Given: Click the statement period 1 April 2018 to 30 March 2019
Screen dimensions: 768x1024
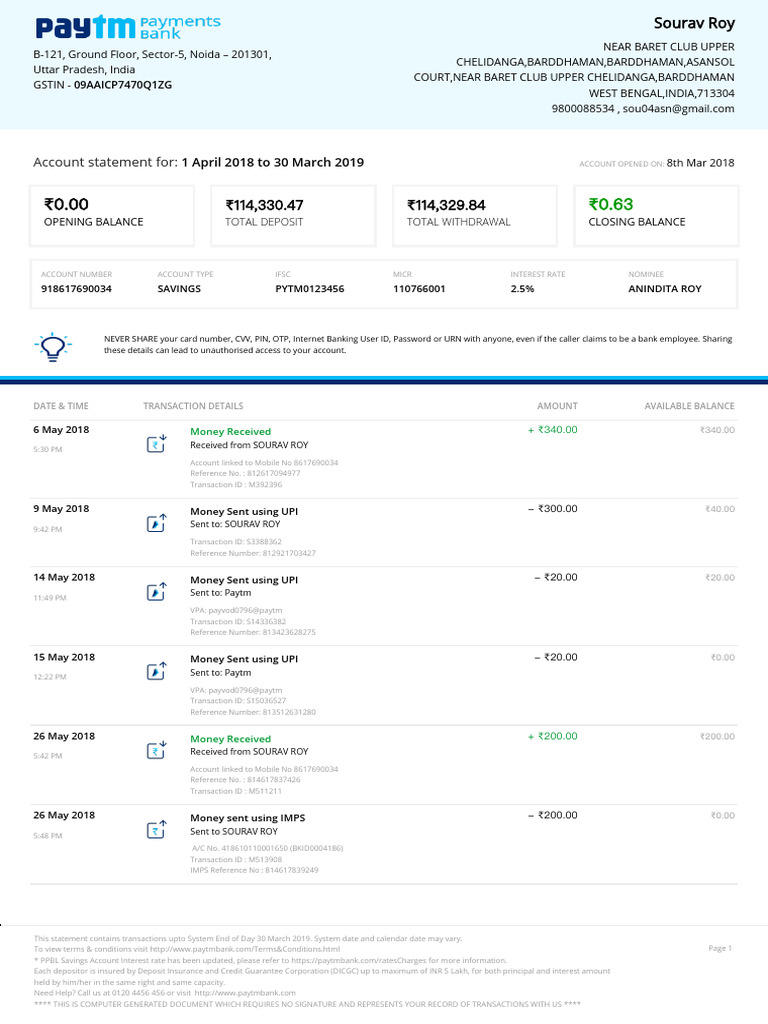Looking at the screenshot, I should (273, 163).
